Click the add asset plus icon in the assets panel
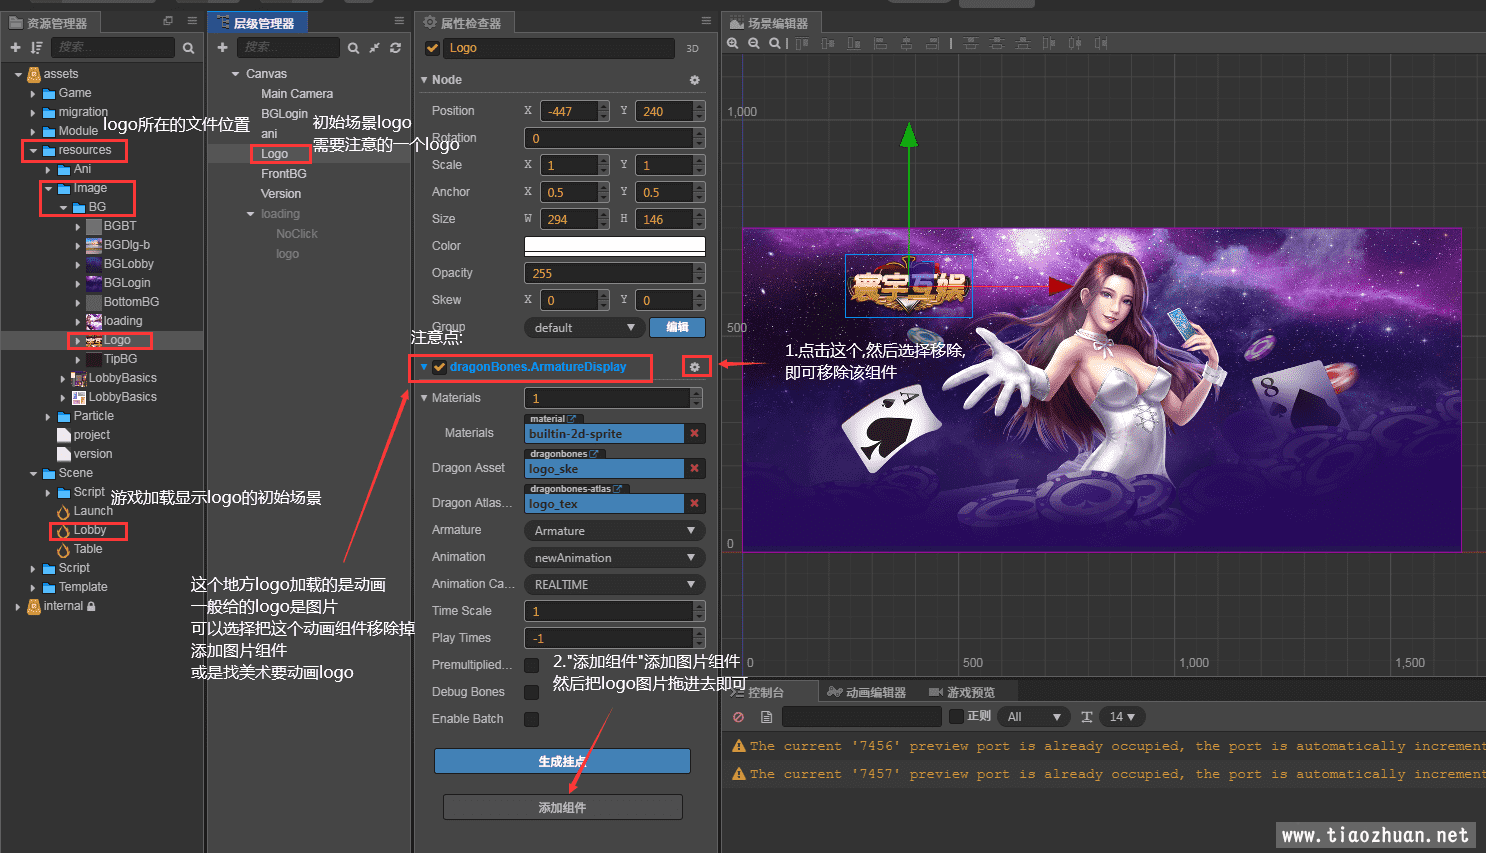The height and width of the screenshot is (853, 1486). (15, 47)
